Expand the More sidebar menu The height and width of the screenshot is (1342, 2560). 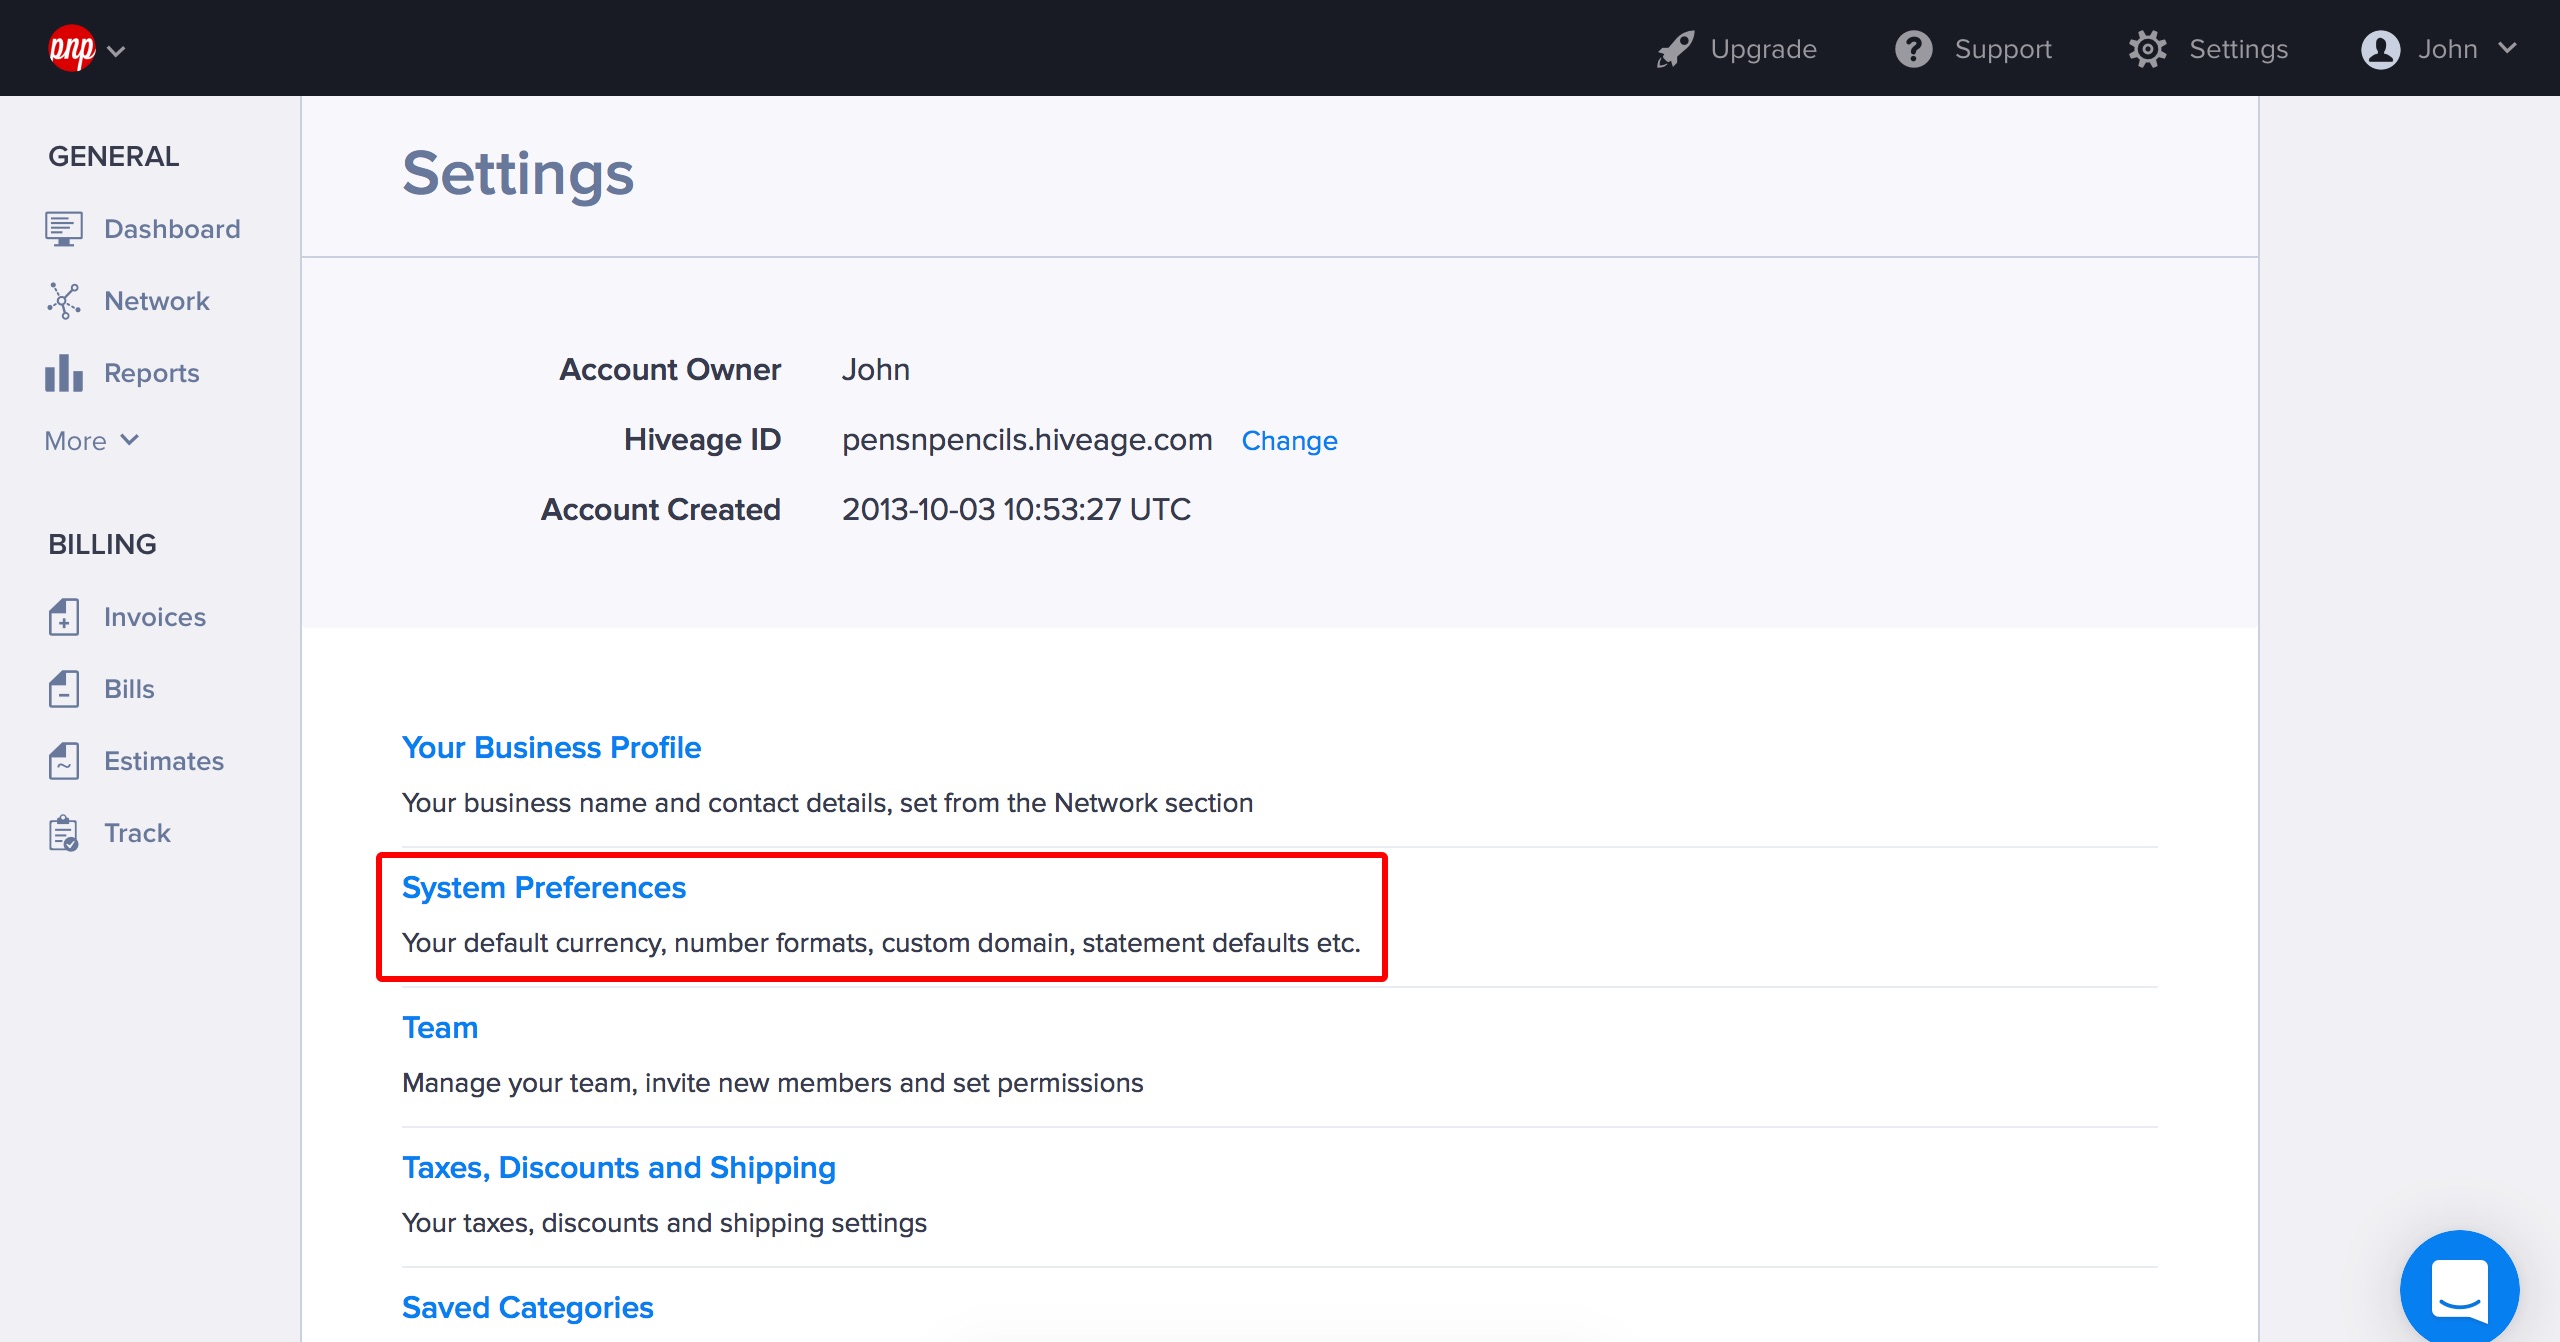tap(91, 441)
